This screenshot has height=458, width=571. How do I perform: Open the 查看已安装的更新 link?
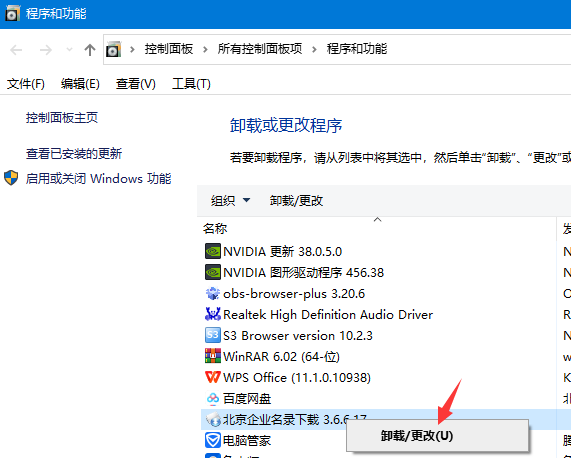click(x=74, y=154)
